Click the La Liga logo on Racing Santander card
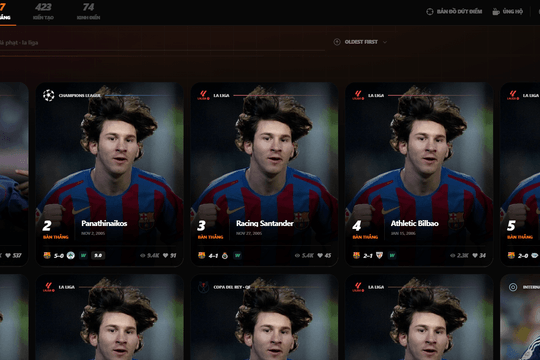The width and height of the screenshot is (540, 360). (x=203, y=95)
